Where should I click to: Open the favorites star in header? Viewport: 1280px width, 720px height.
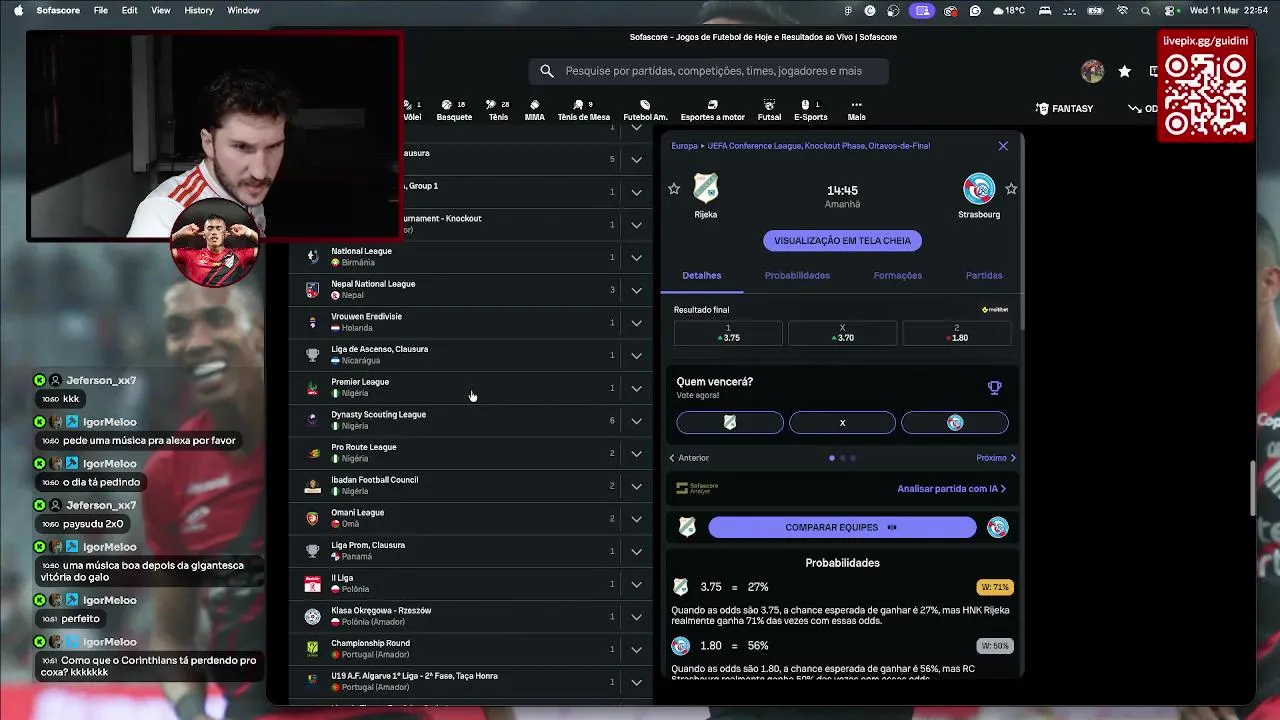click(x=1125, y=71)
